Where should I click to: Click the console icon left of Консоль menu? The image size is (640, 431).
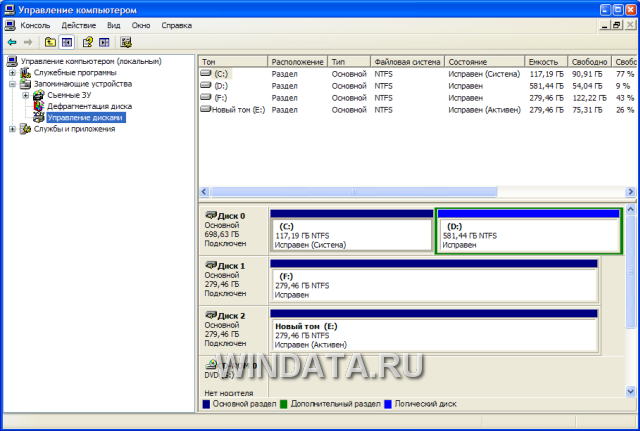pyautogui.click(x=10, y=25)
